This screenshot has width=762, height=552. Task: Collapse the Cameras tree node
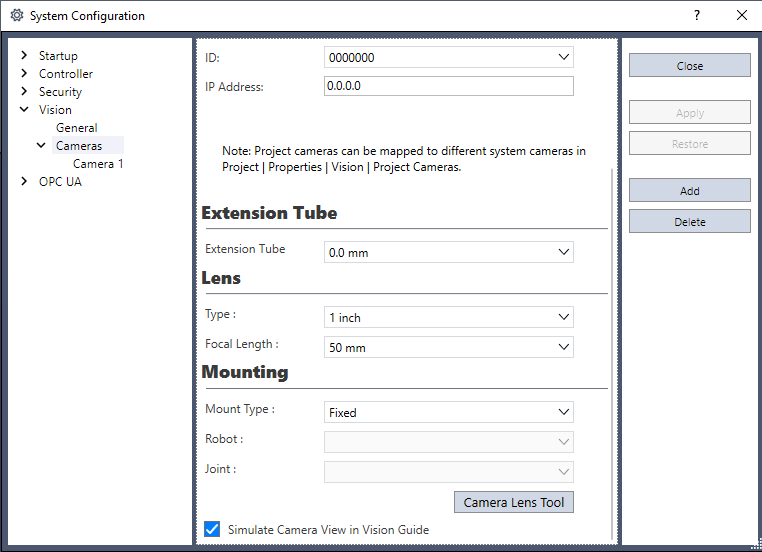click(x=41, y=145)
